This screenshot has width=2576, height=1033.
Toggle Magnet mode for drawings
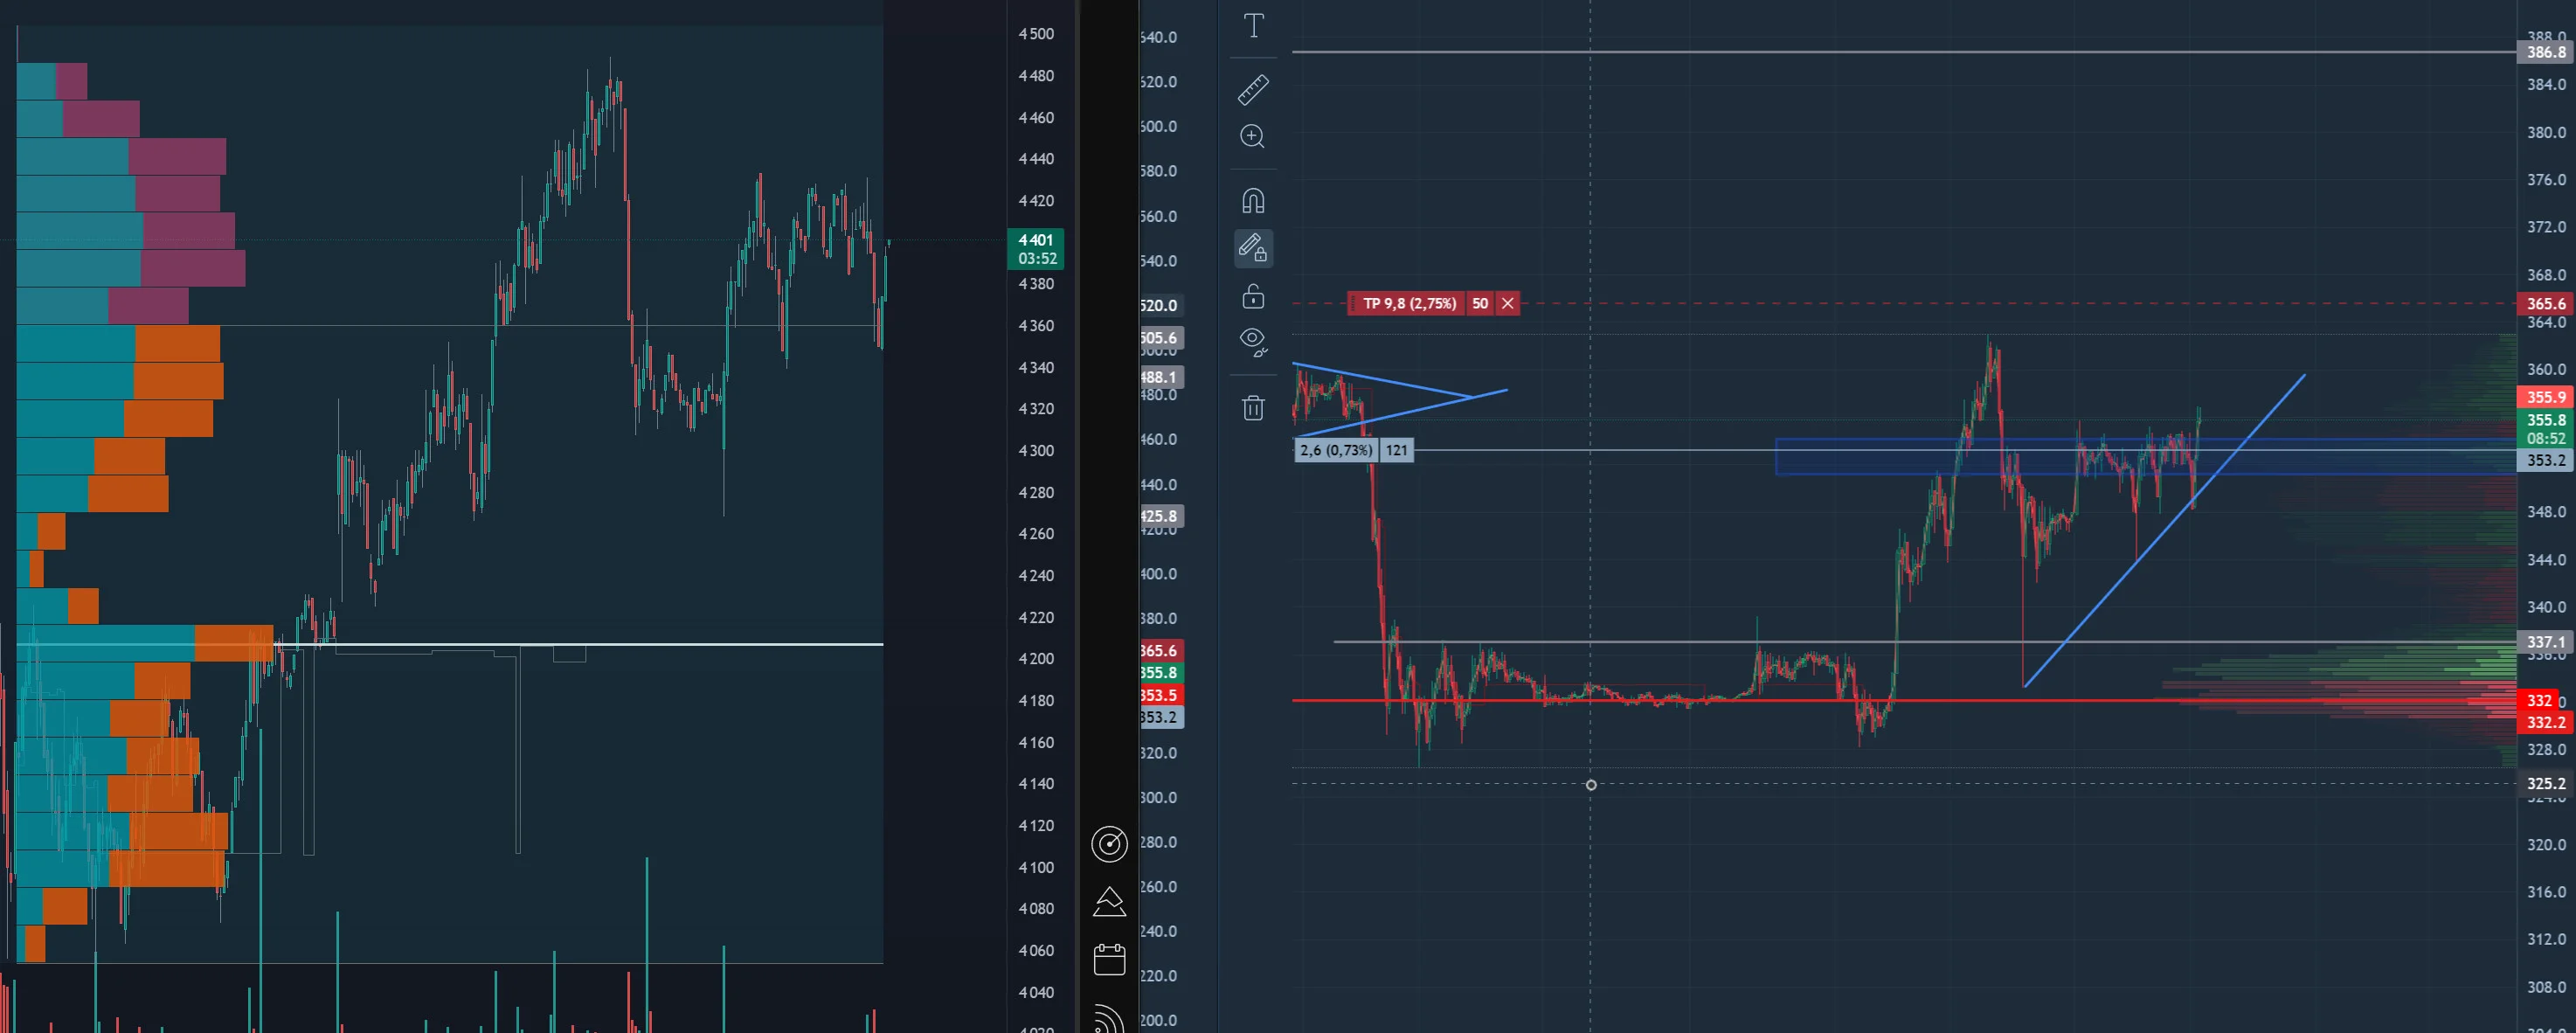1253,201
